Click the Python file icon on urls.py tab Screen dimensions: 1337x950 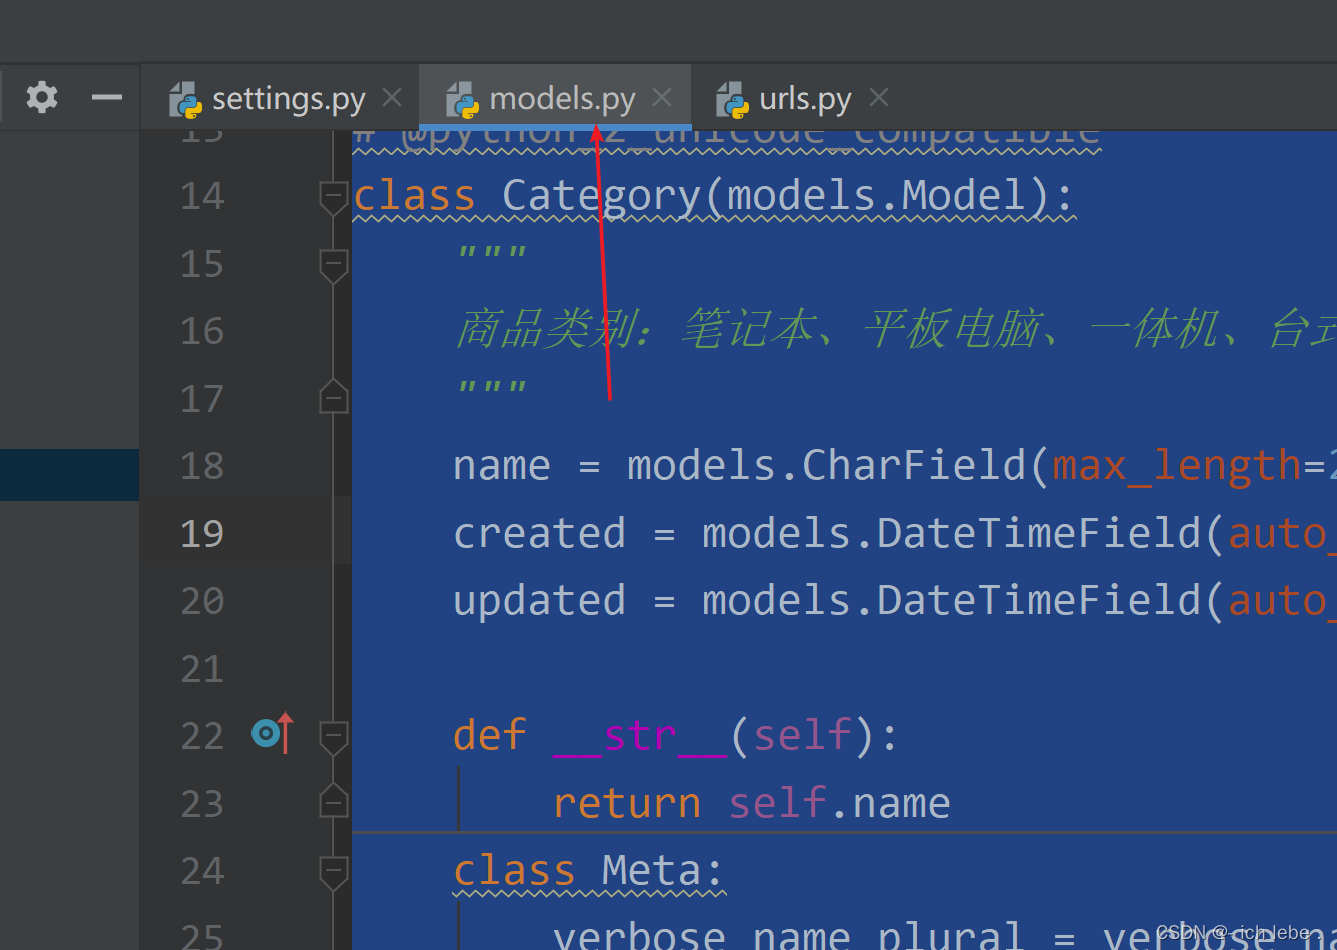coord(732,100)
